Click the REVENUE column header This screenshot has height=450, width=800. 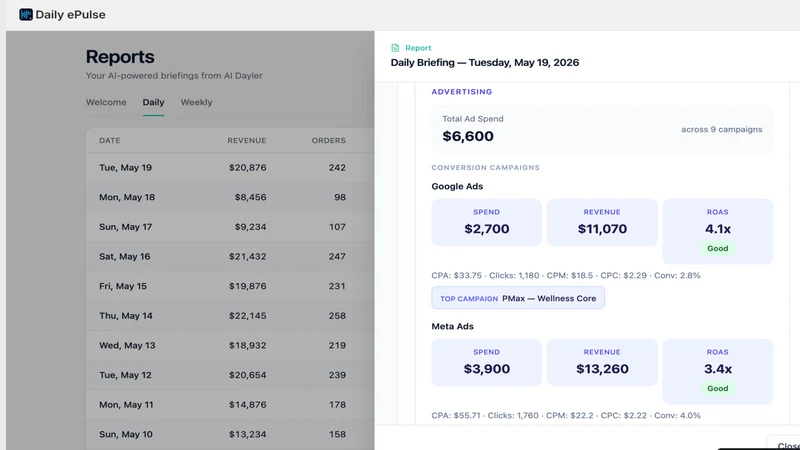point(247,140)
